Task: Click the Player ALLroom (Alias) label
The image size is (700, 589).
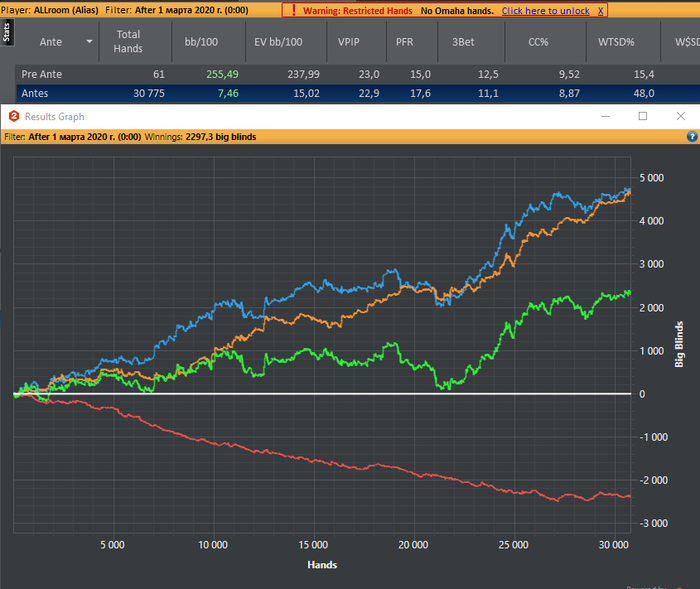Action: click(50, 10)
